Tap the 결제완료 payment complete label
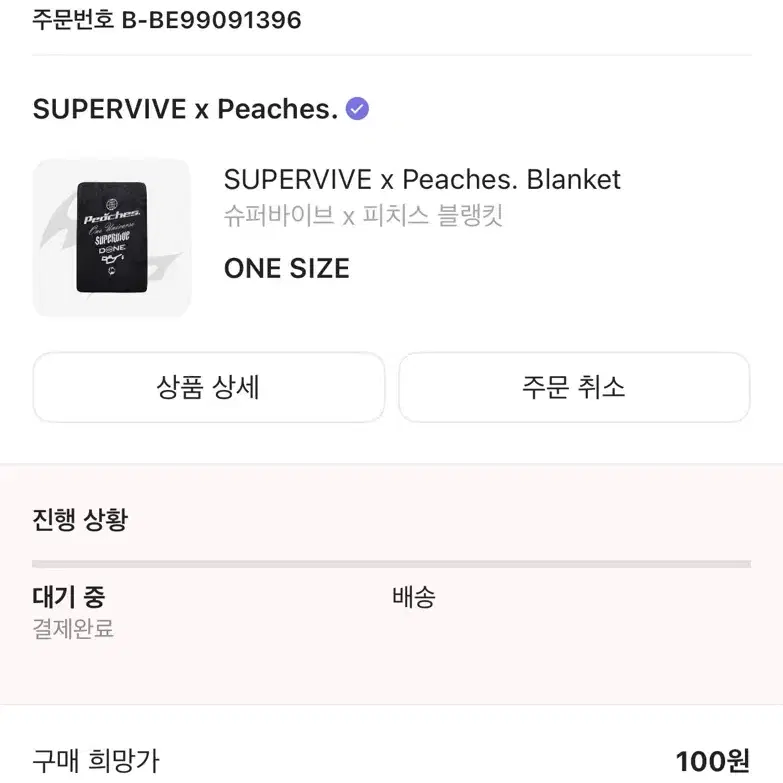 tap(73, 628)
